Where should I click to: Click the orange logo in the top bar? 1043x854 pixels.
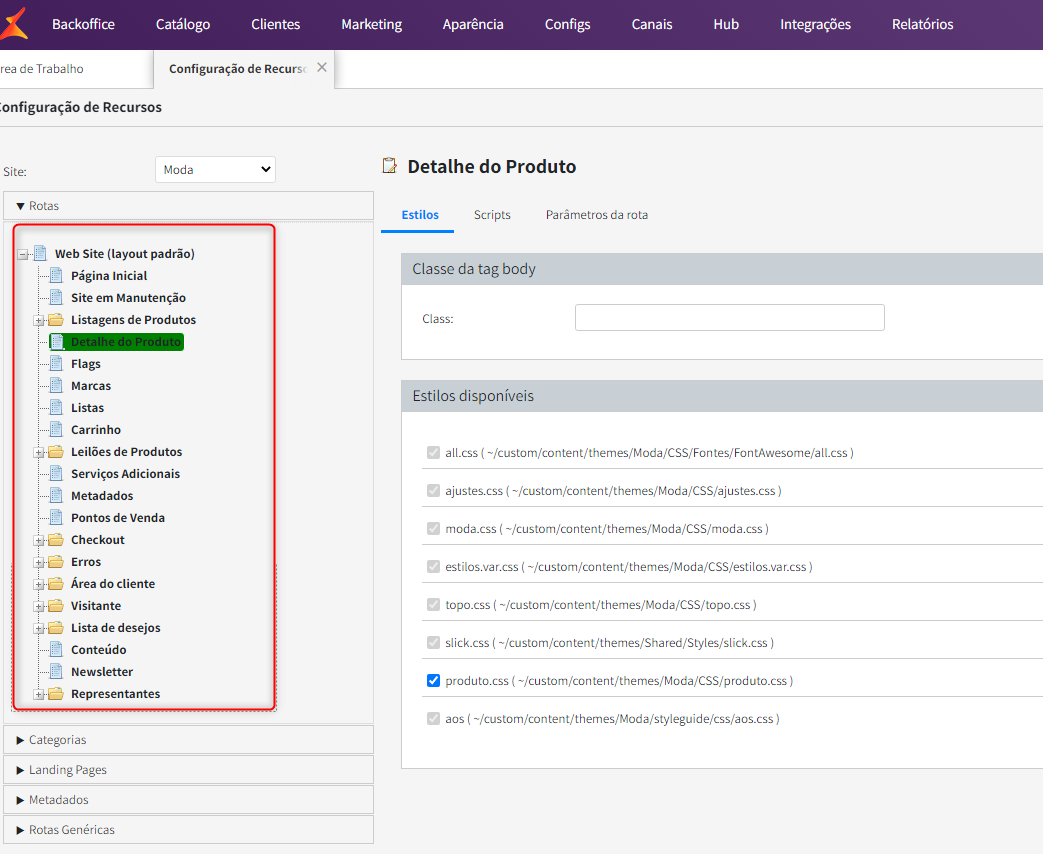pyautogui.click(x=13, y=24)
